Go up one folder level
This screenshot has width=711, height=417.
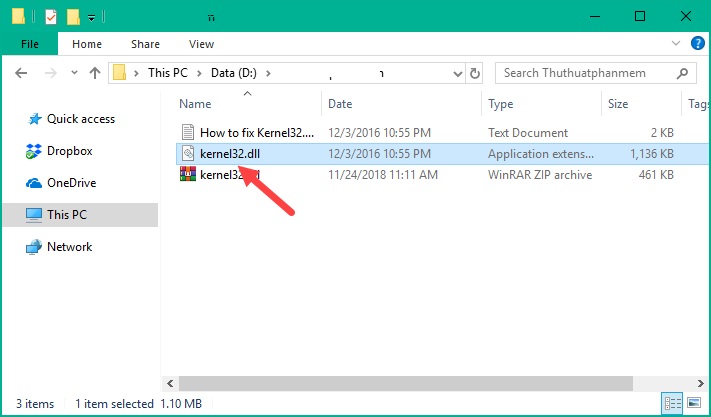(x=95, y=73)
